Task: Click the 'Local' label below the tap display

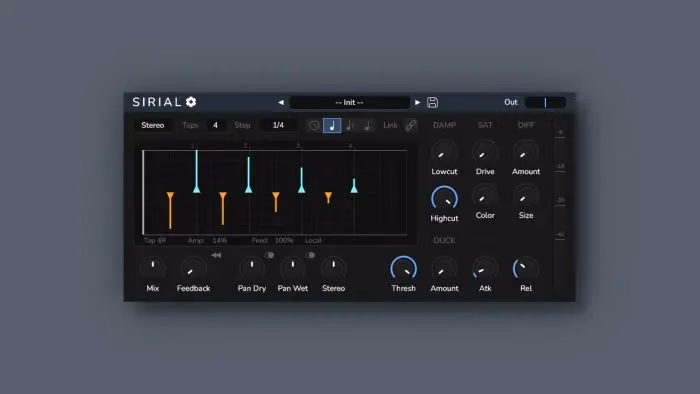Action: 313,241
